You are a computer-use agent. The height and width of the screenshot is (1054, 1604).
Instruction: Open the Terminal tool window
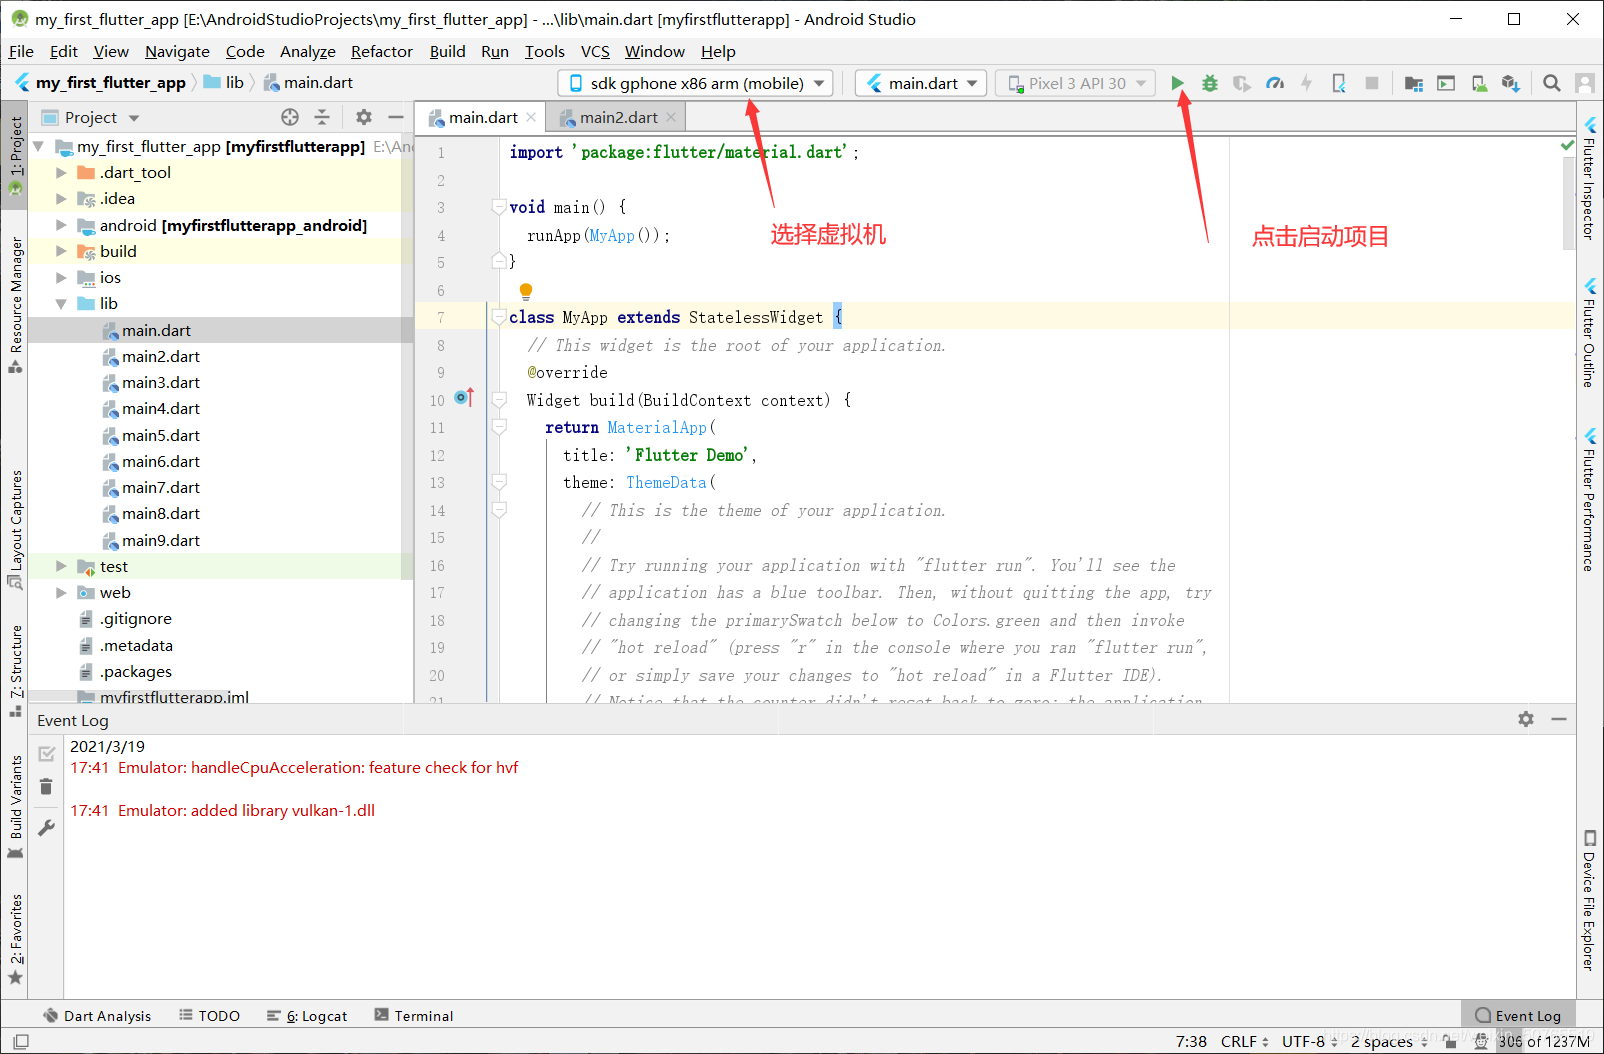(x=414, y=1015)
